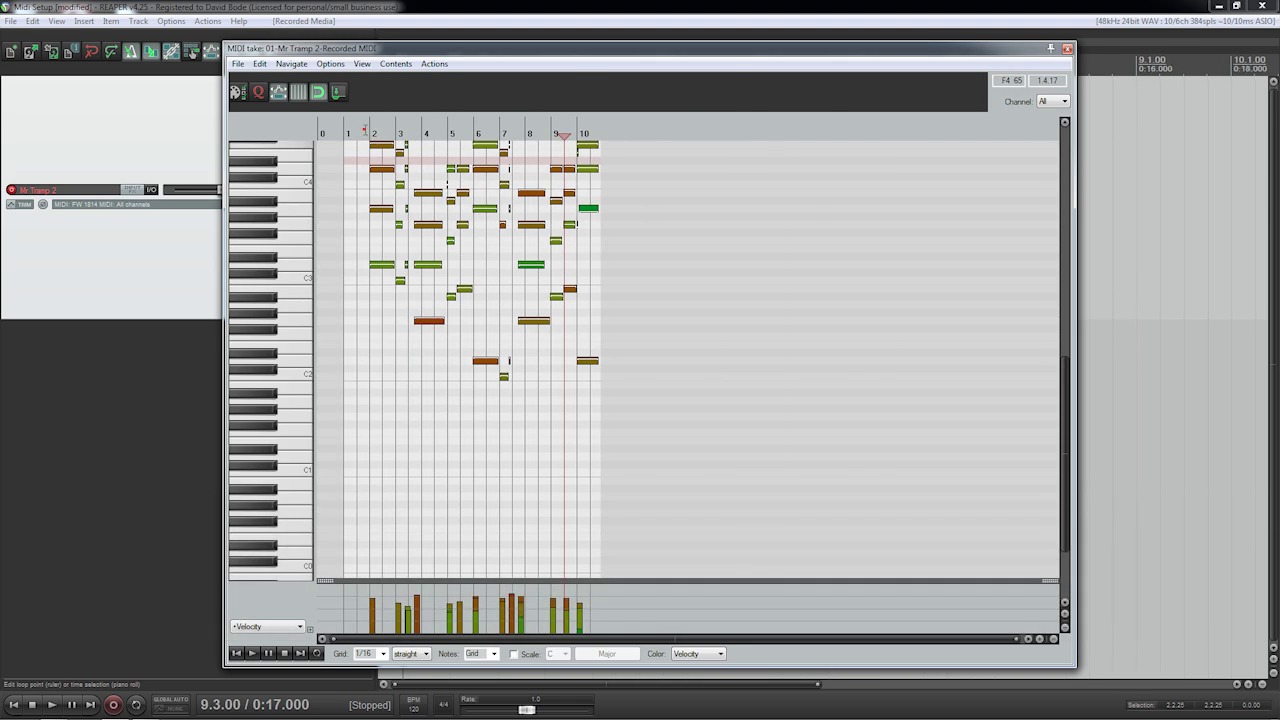Click the plus button to add CC lane

(310, 629)
